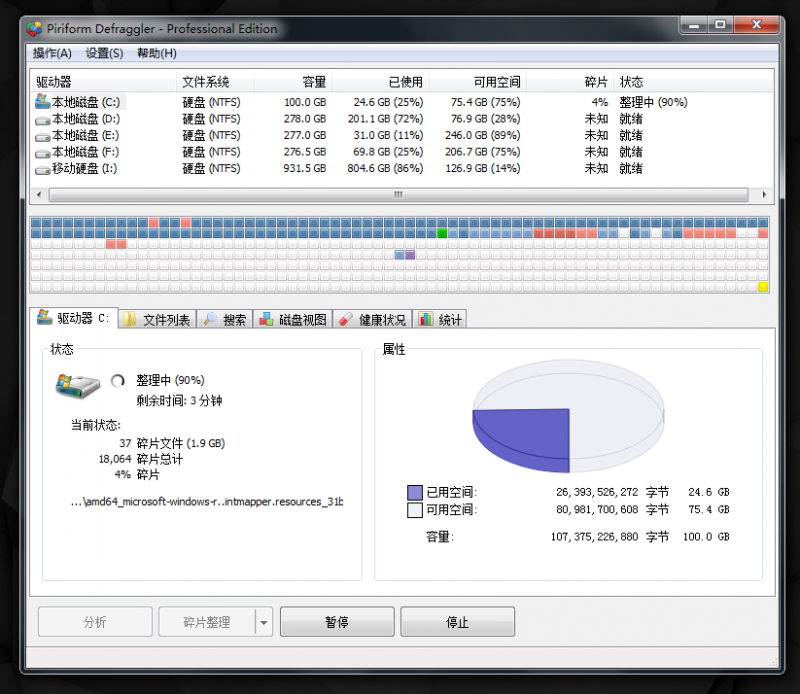The width and height of the screenshot is (800, 694).
Task: Click the Defraggler app icon in title bar
Action: (x=34, y=29)
